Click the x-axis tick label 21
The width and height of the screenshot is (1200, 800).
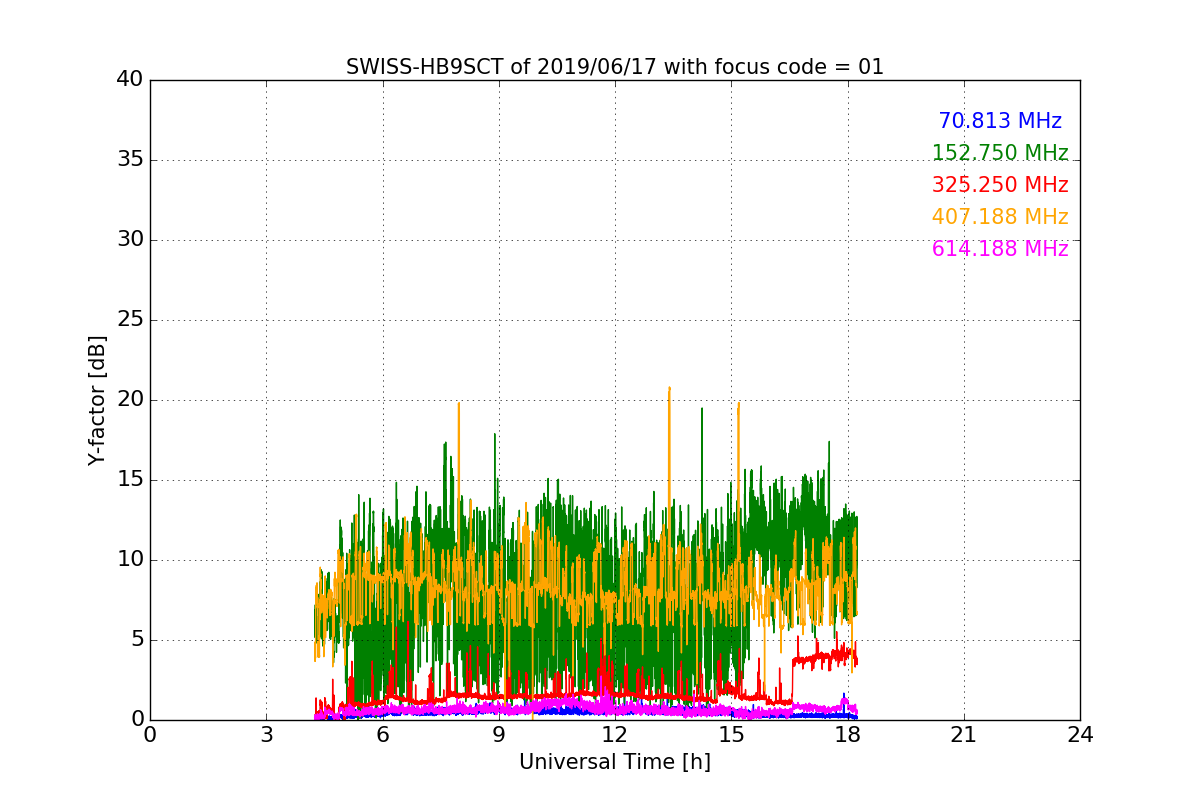coord(964,735)
